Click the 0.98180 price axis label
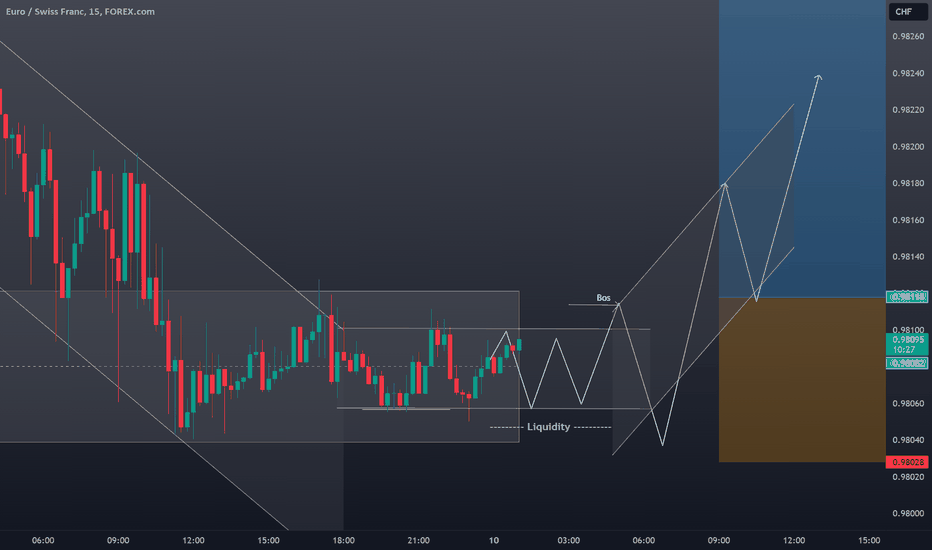 pyautogui.click(x=908, y=183)
